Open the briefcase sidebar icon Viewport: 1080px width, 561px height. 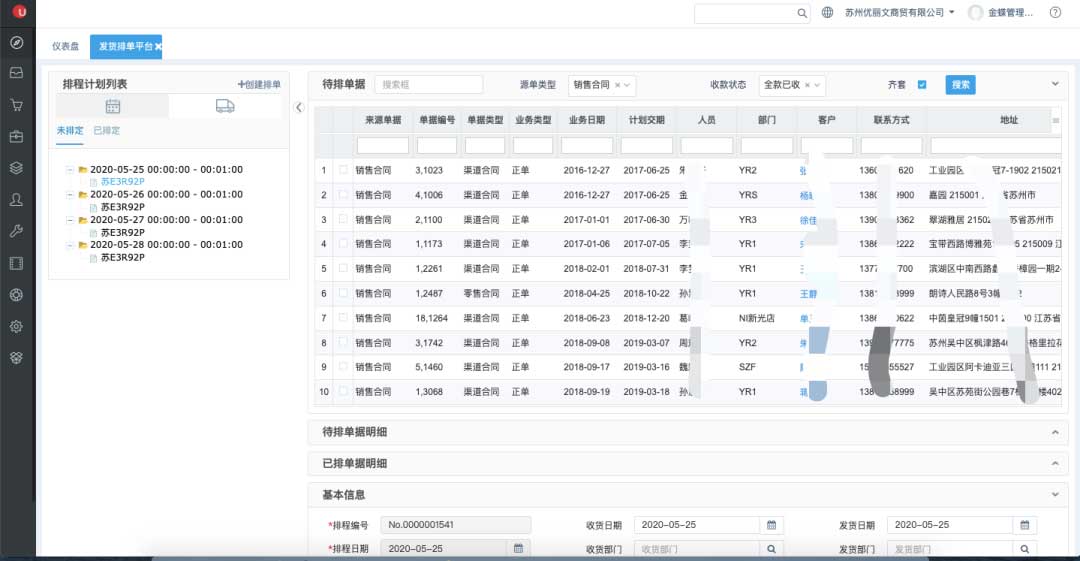tap(17, 136)
